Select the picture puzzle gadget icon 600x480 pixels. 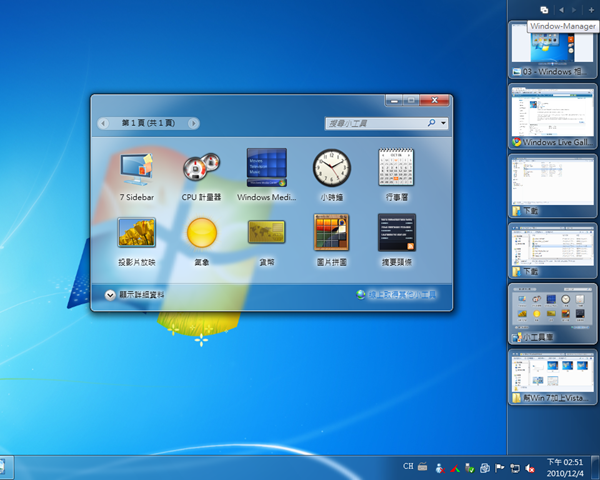point(332,233)
